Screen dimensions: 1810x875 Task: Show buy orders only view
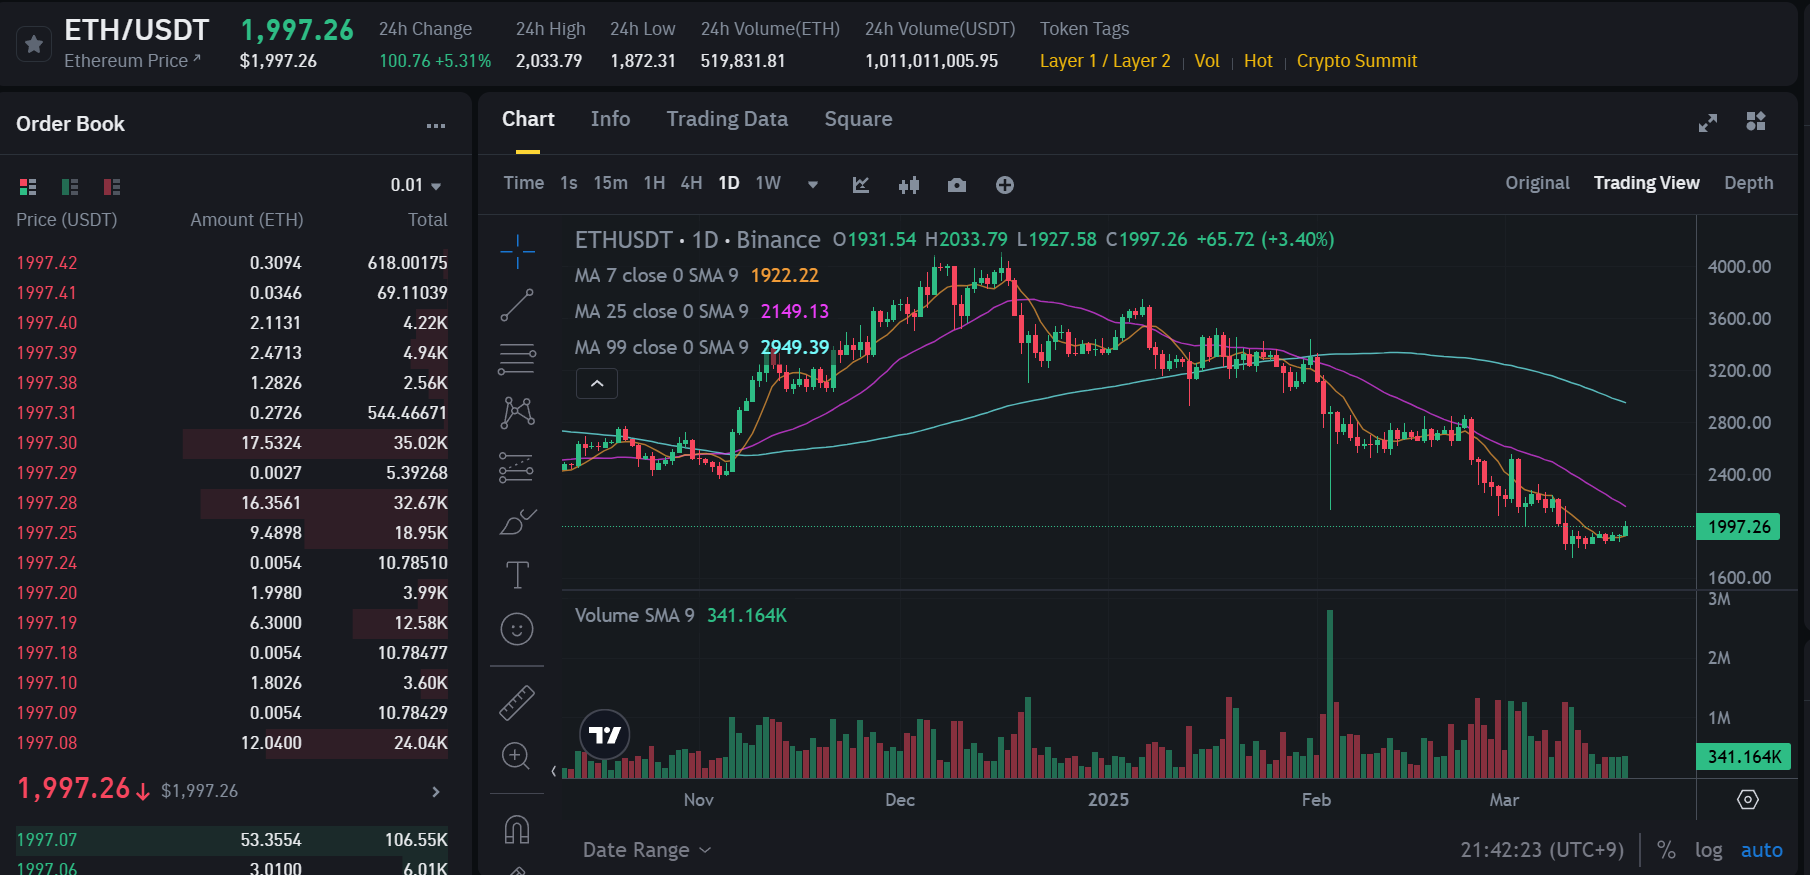[70, 187]
